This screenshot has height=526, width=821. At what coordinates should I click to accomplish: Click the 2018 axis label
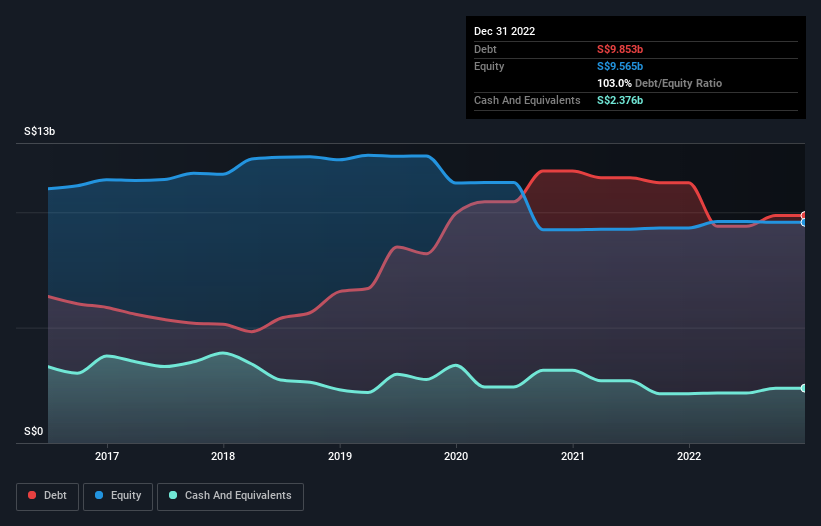click(x=223, y=456)
